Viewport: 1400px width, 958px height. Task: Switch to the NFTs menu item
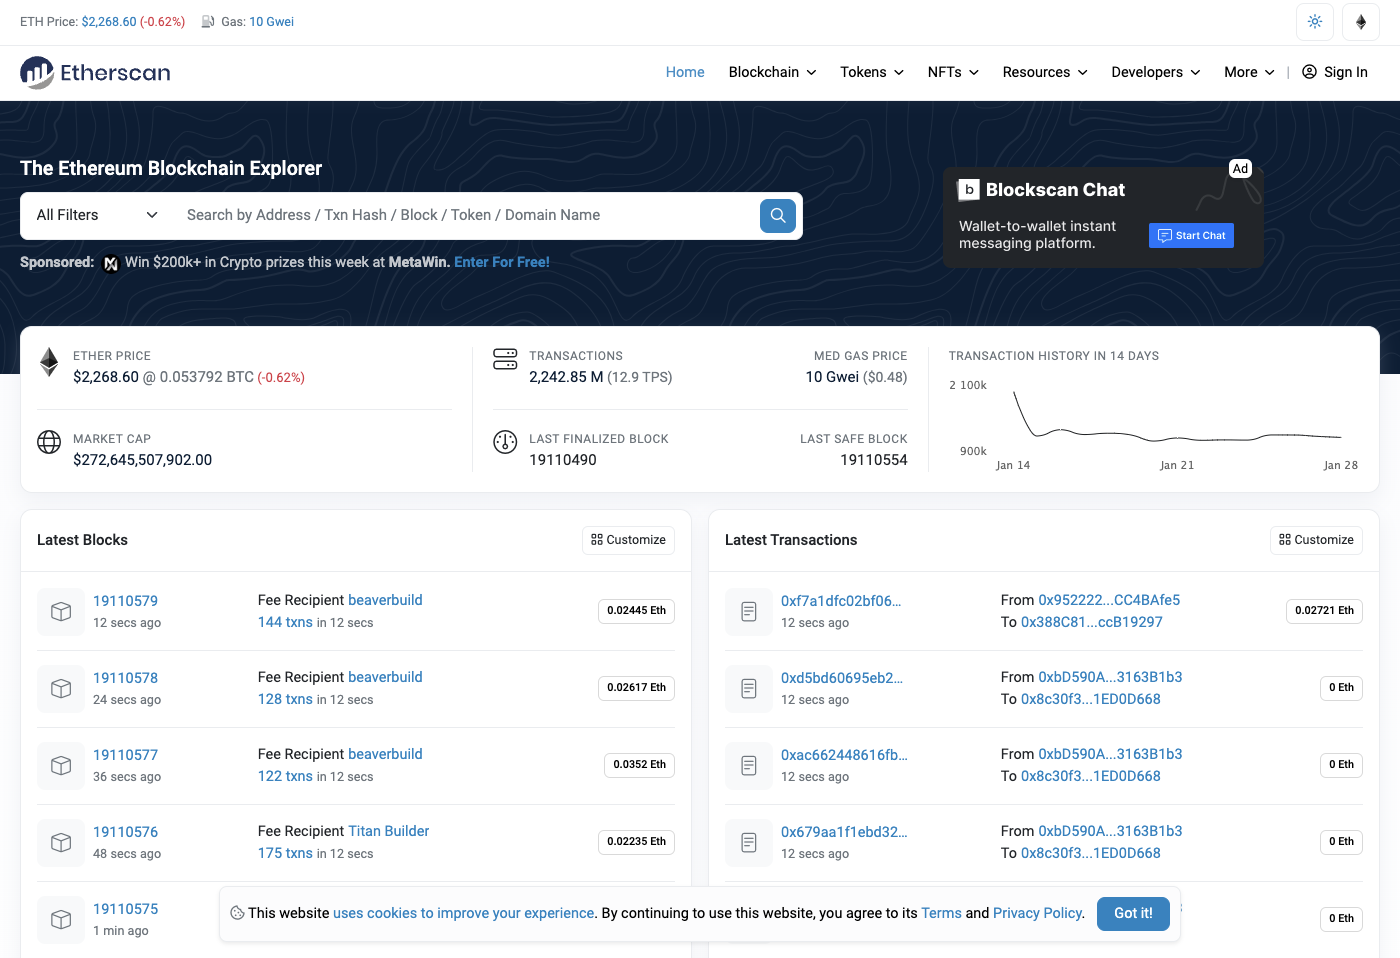[951, 72]
